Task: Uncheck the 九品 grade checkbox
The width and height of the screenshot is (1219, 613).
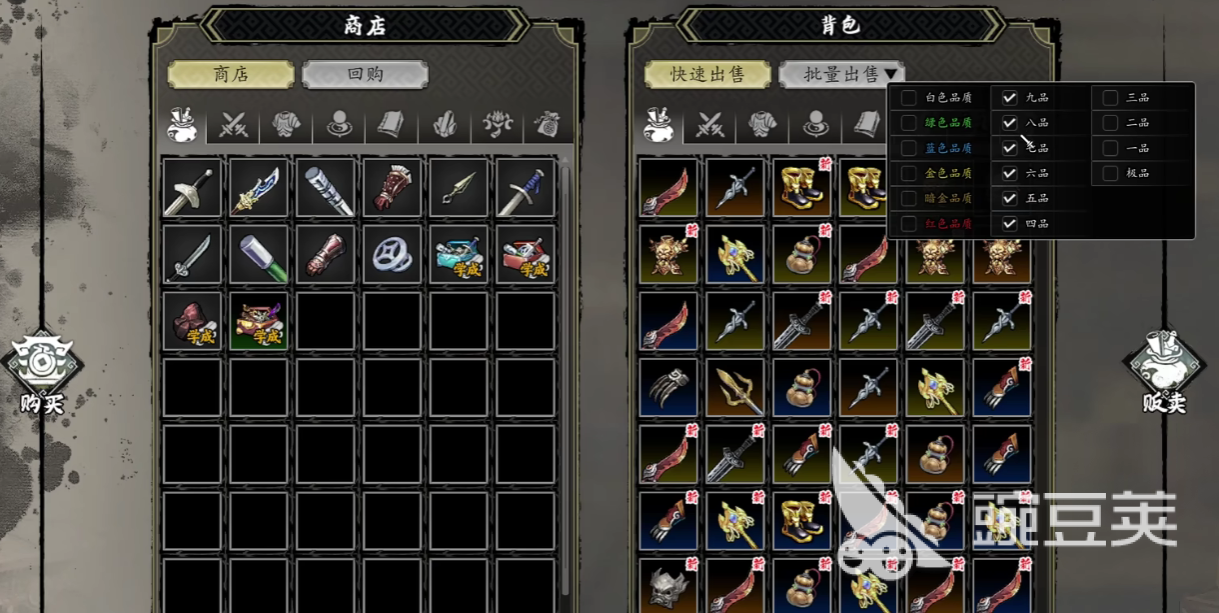Action: coord(1010,98)
